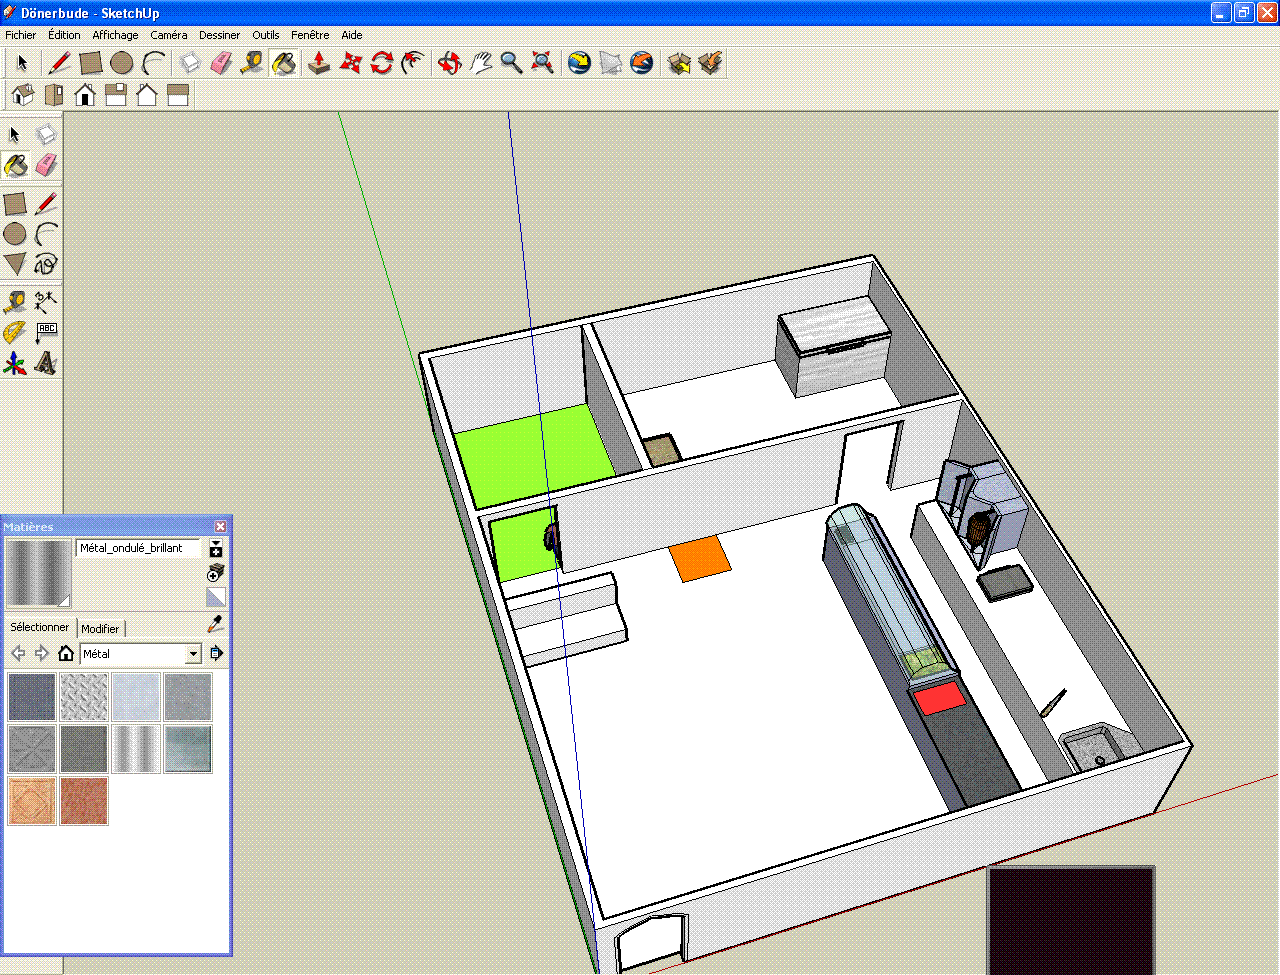
Task: Set the default material swatch
Action: 216,597
